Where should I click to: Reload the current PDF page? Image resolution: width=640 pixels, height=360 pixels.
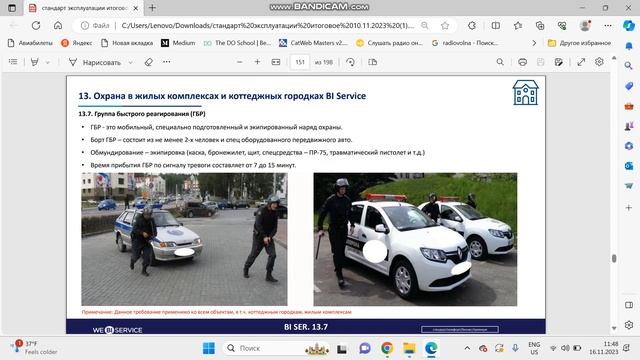pyautogui.click(x=36, y=25)
